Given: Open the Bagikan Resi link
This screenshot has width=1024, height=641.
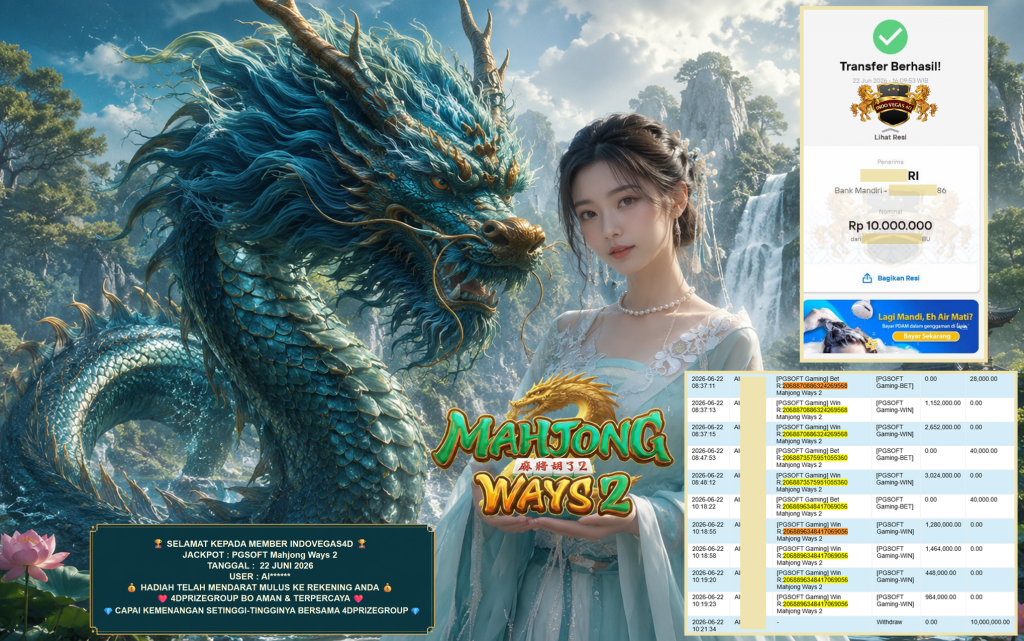Looking at the screenshot, I should pos(898,278).
